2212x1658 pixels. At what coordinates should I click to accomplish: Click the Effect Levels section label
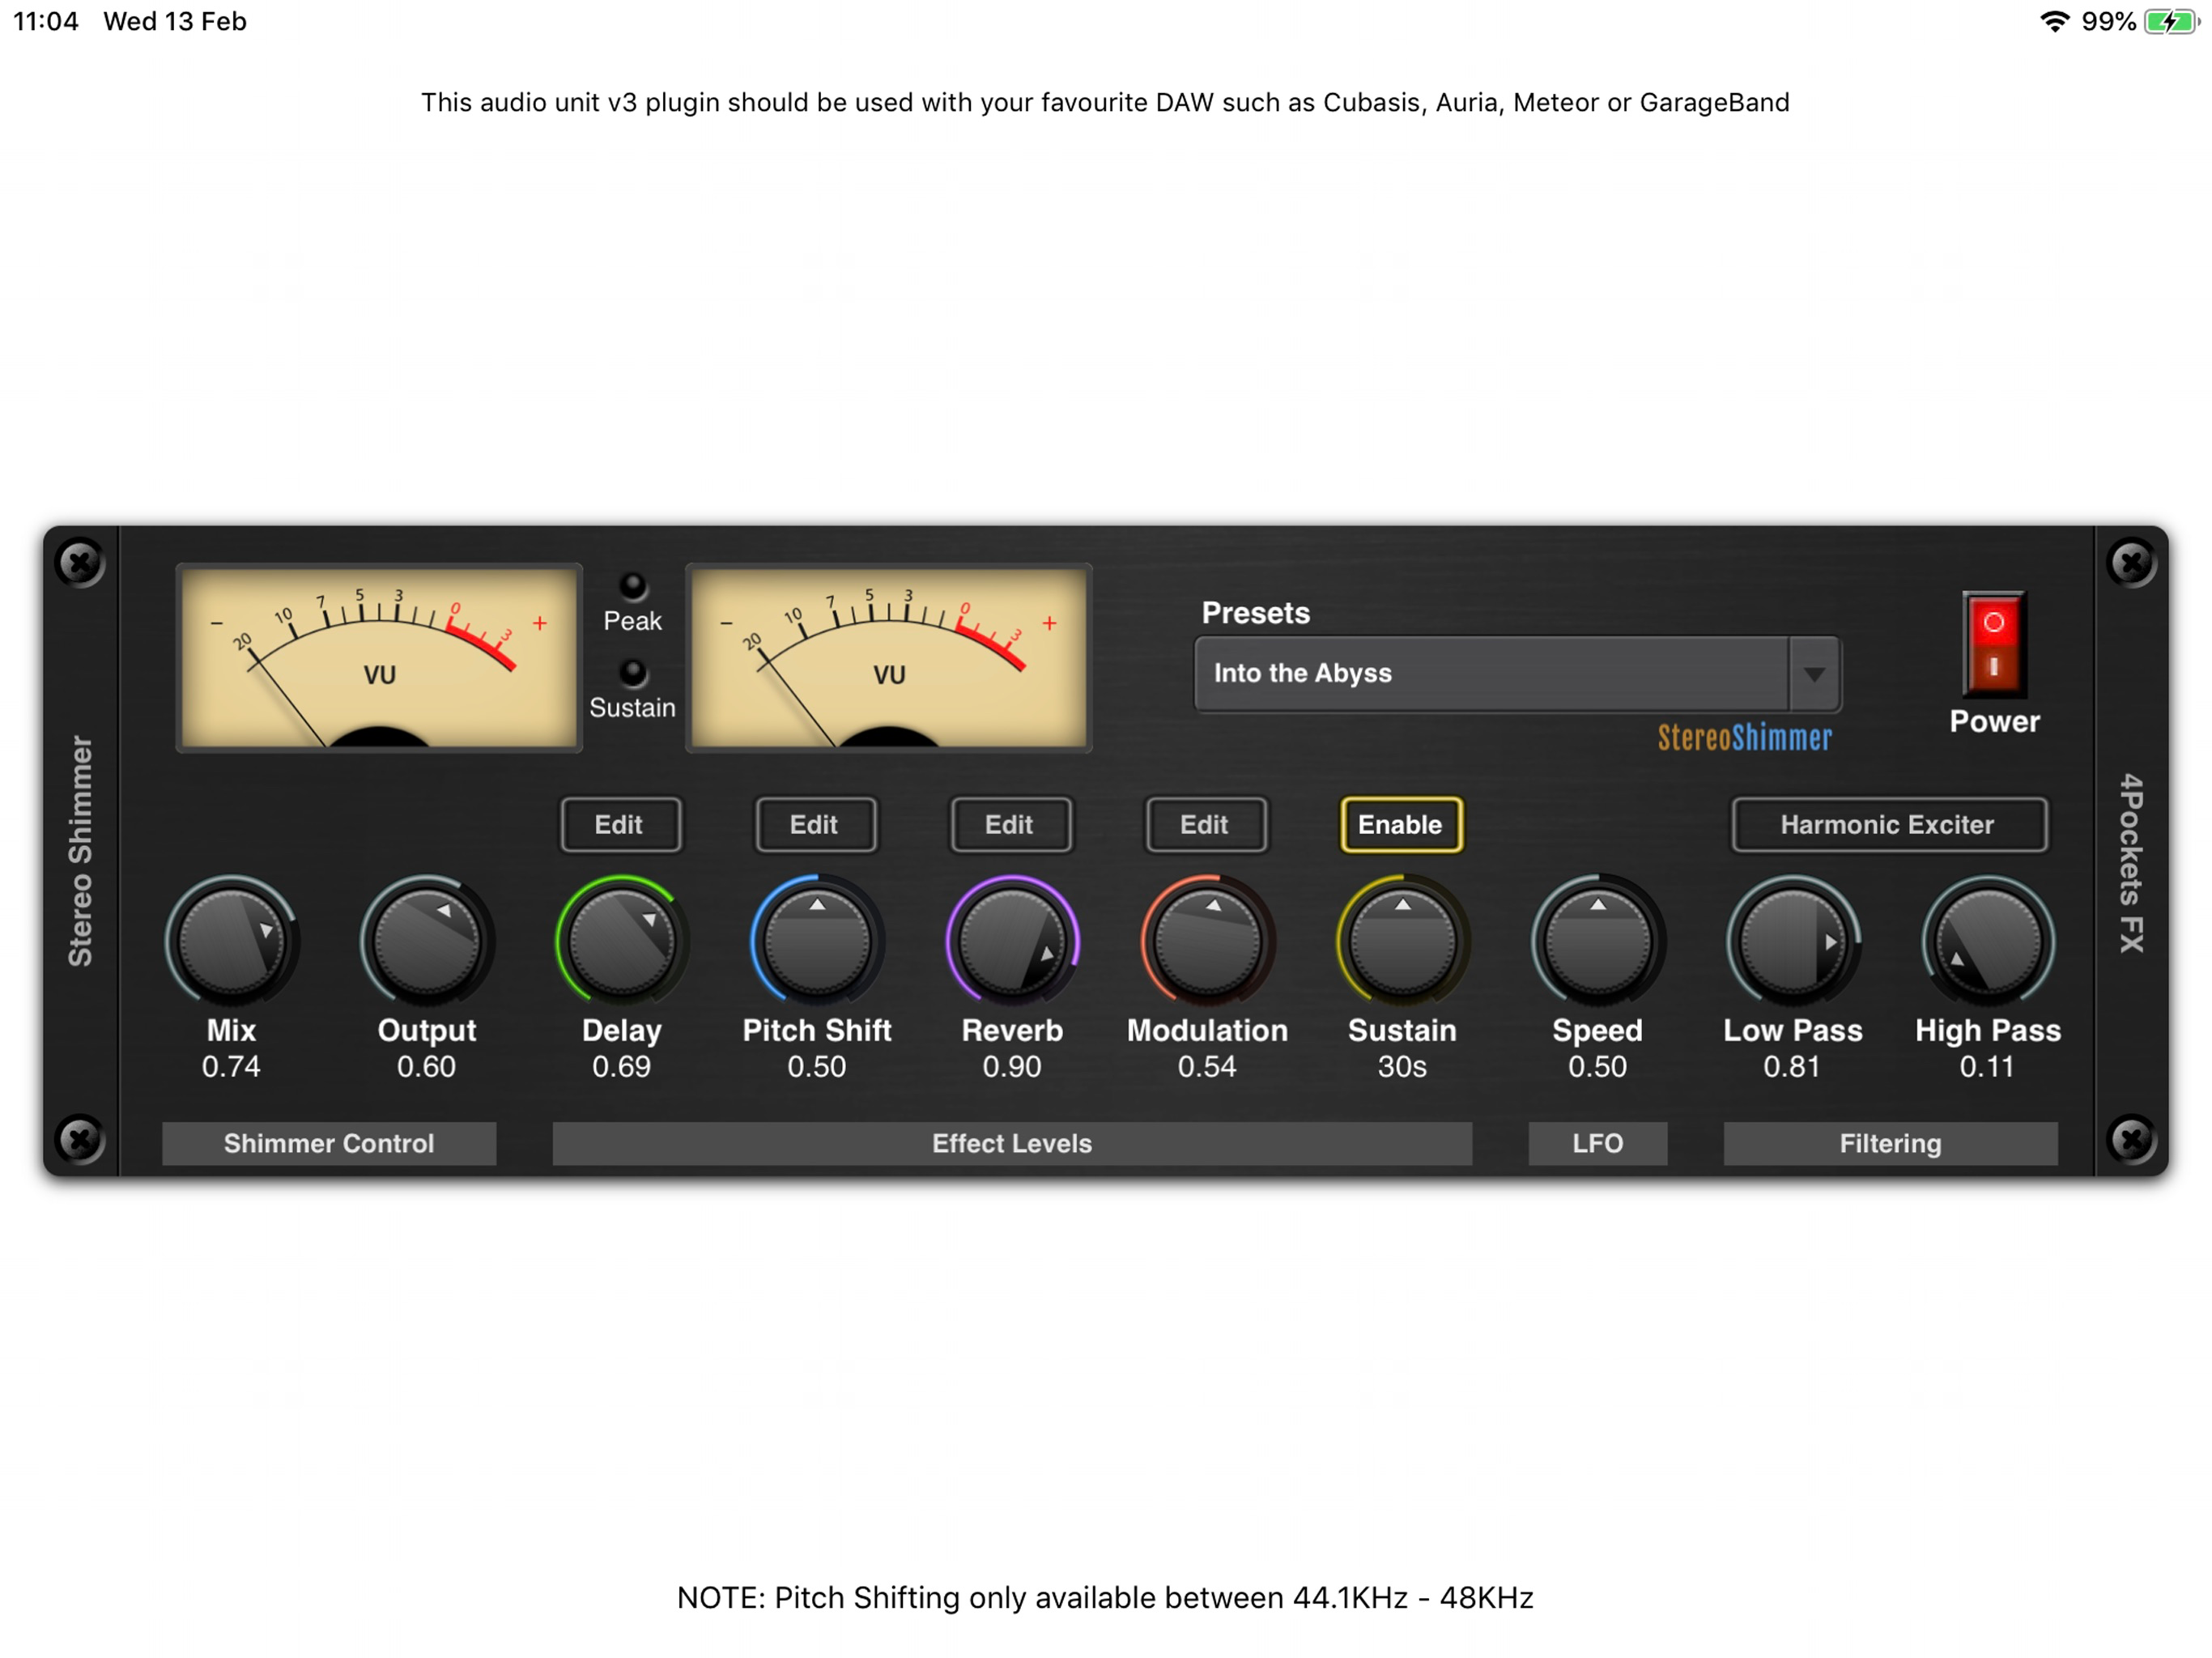(x=1011, y=1143)
